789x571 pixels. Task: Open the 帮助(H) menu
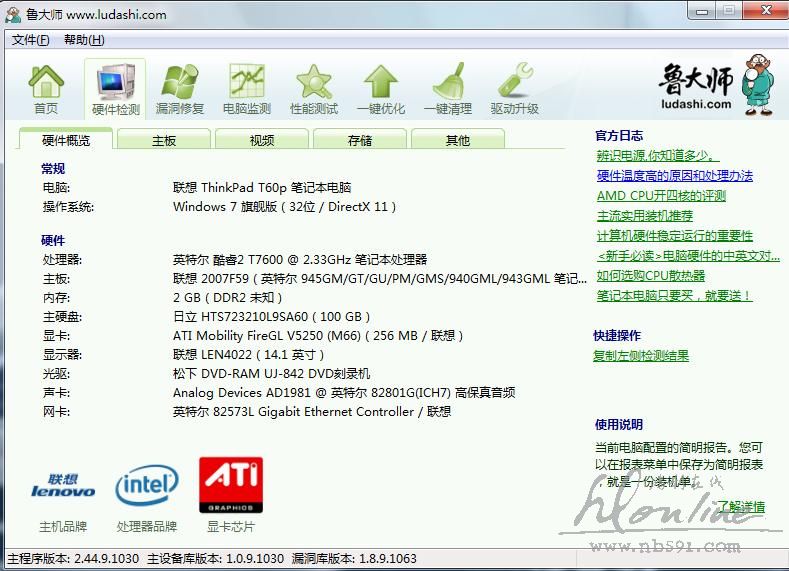[84, 40]
